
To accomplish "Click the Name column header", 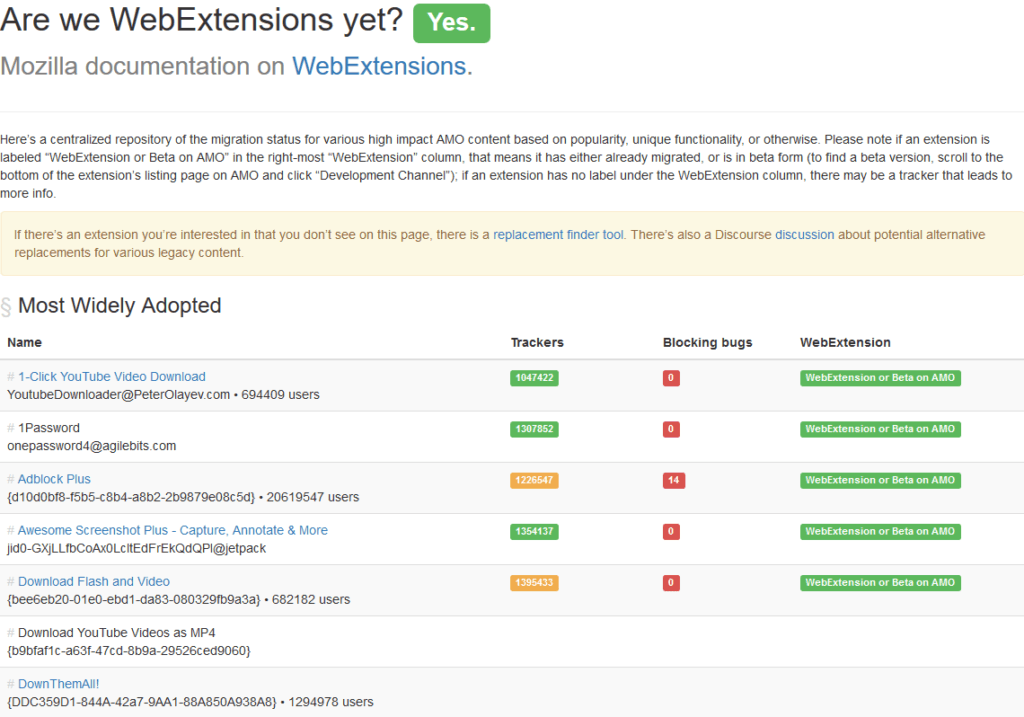I will pos(24,342).
